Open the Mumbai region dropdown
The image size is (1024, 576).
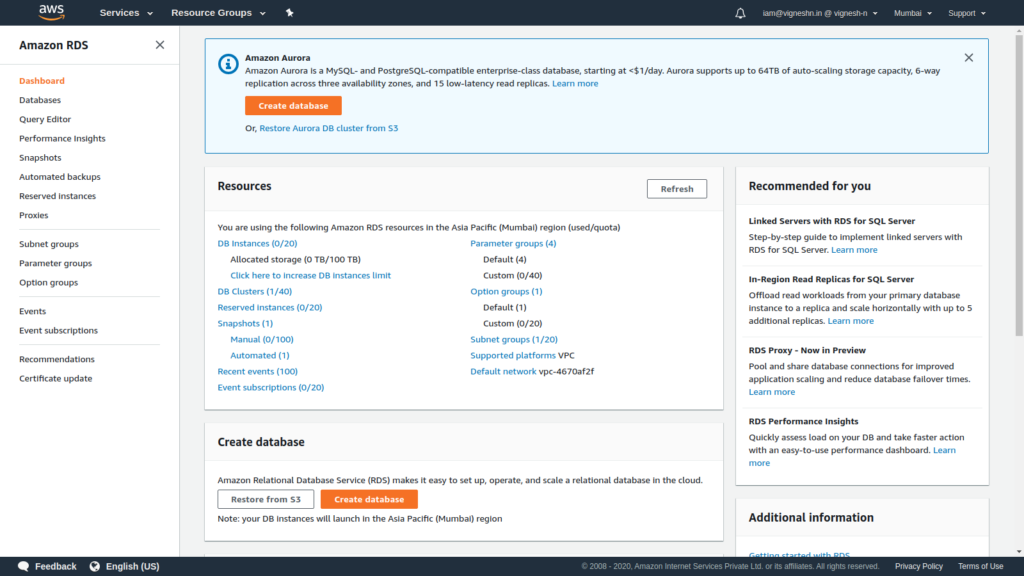click(912, 13)
